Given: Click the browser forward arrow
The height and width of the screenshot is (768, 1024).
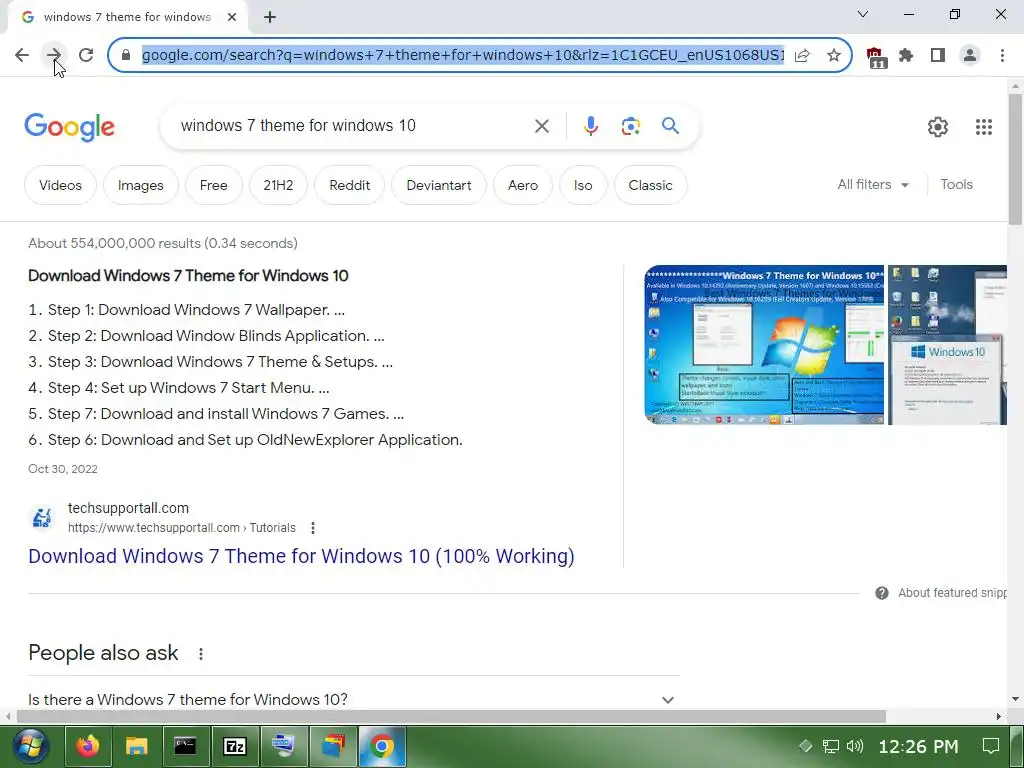Looking at the screenshot, I should (x=54, y=55).
